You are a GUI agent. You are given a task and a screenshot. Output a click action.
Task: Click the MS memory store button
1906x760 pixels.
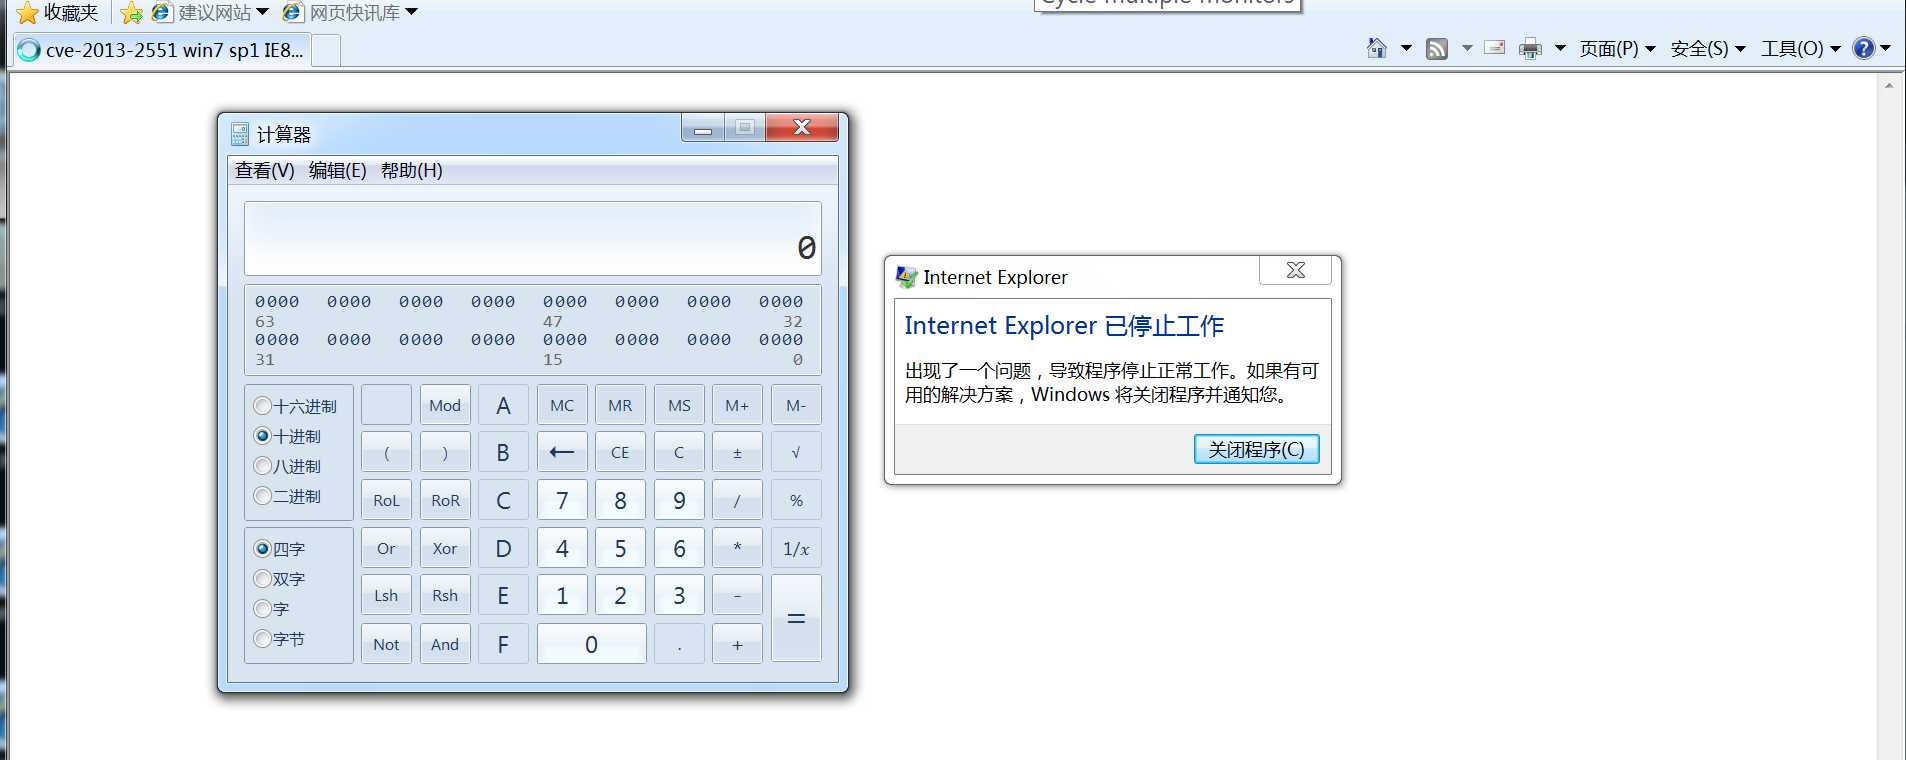click(679, 405)
